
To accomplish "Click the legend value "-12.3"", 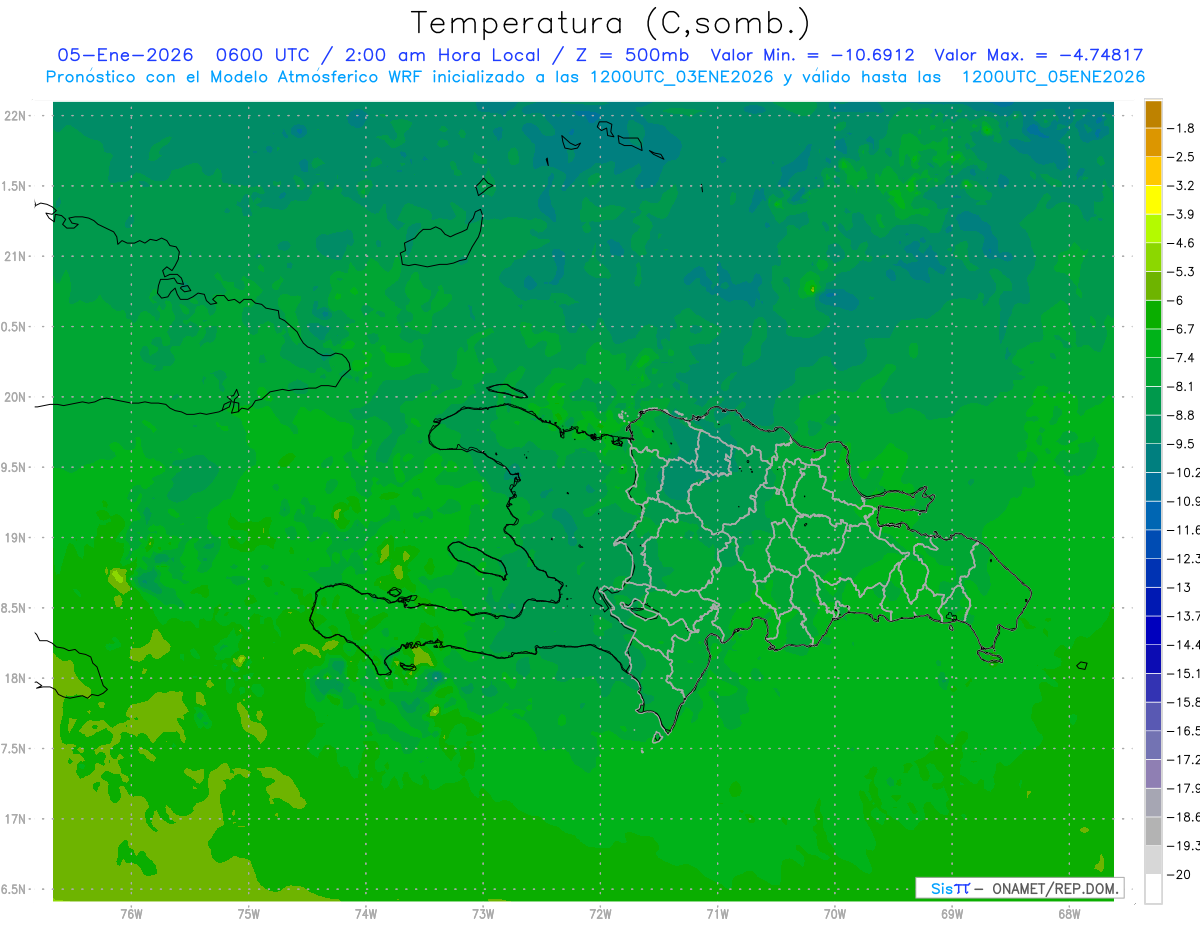I will click(x=1183, y=558).
